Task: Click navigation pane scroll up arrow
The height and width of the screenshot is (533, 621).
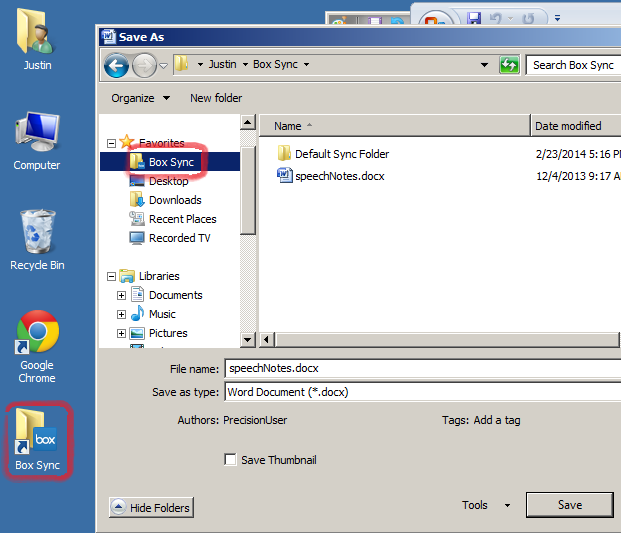Action: [x=248, y=122]
